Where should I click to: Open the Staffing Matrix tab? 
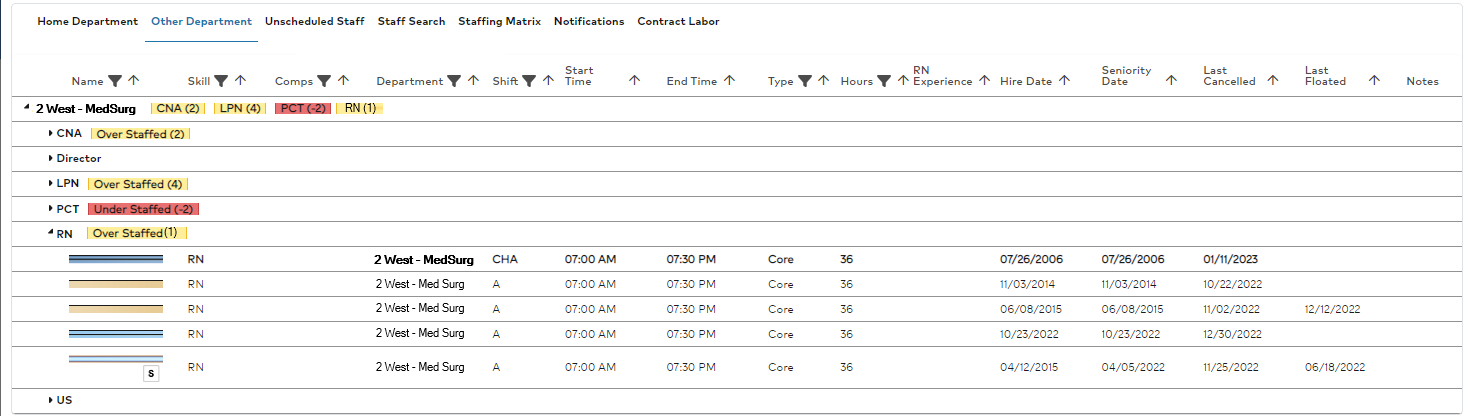click(x=499, y=21)
